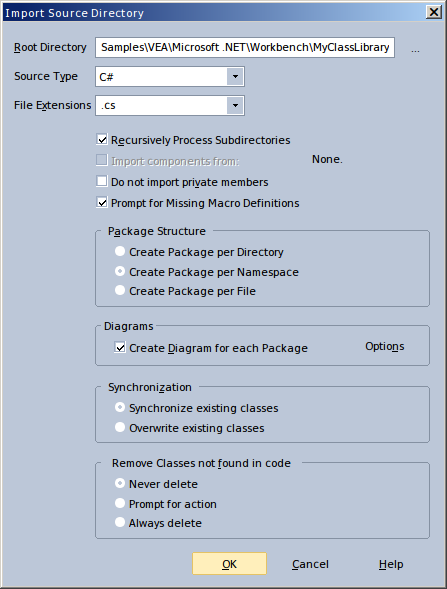Toggle Prompt for Missing Macro Definitions
The image size is (447, 589).
(102, 202)
